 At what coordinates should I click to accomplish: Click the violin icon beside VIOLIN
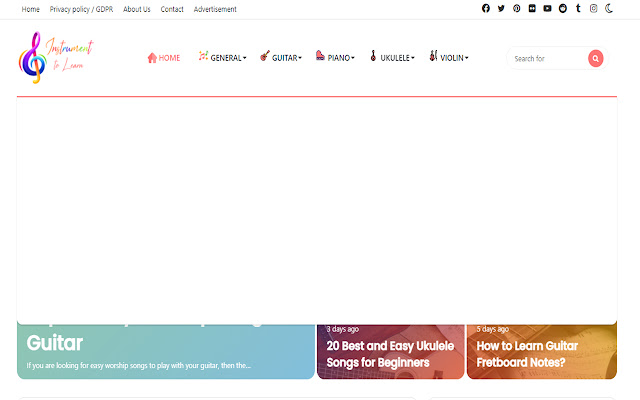coord(433,56)
